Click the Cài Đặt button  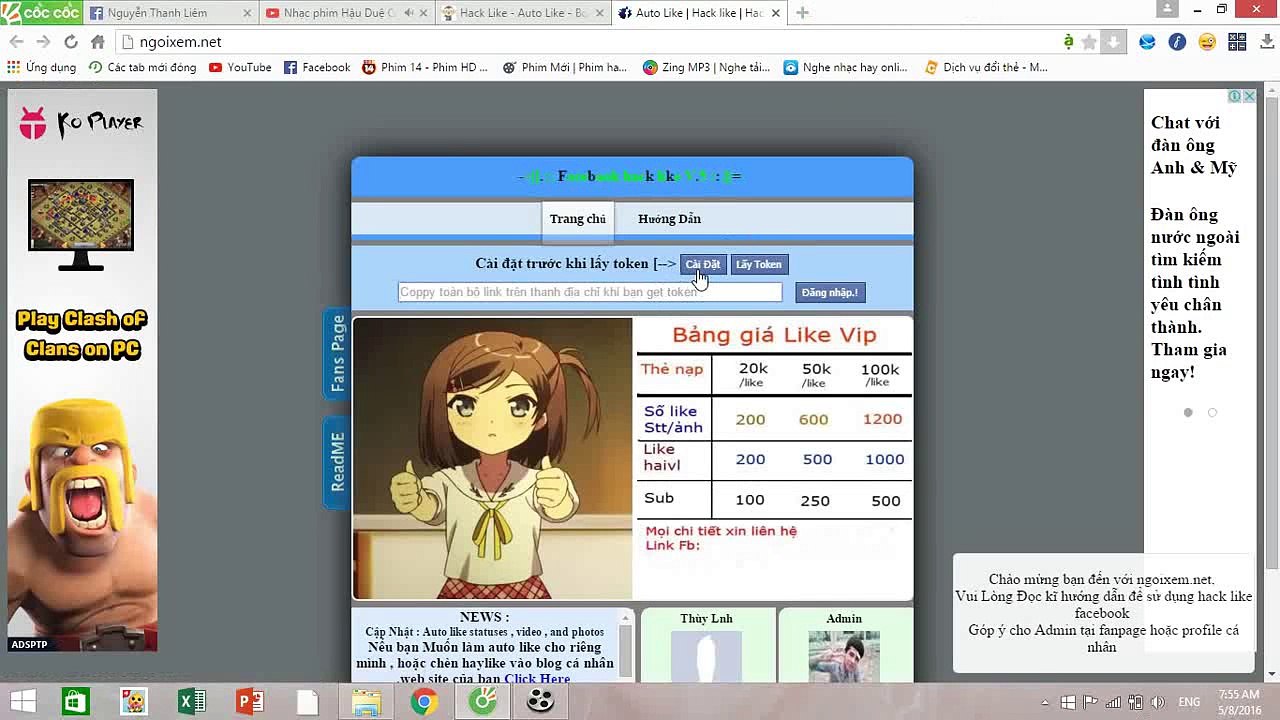tap(703, 264)
